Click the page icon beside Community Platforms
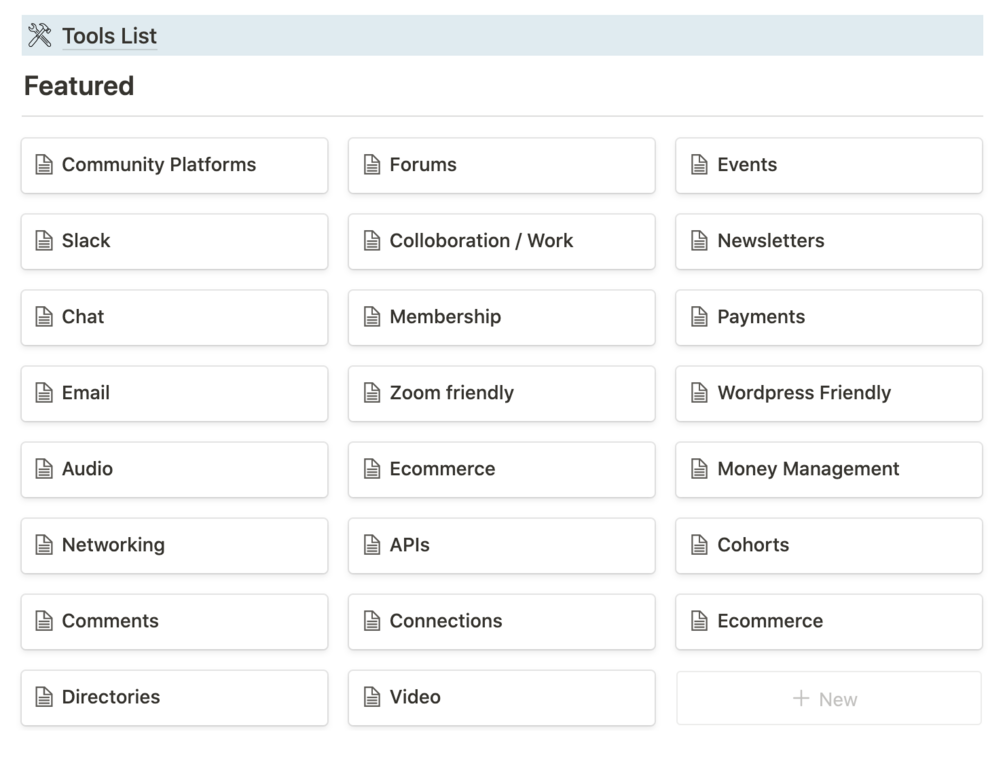1005x770 pixels. tap(44, 165)
